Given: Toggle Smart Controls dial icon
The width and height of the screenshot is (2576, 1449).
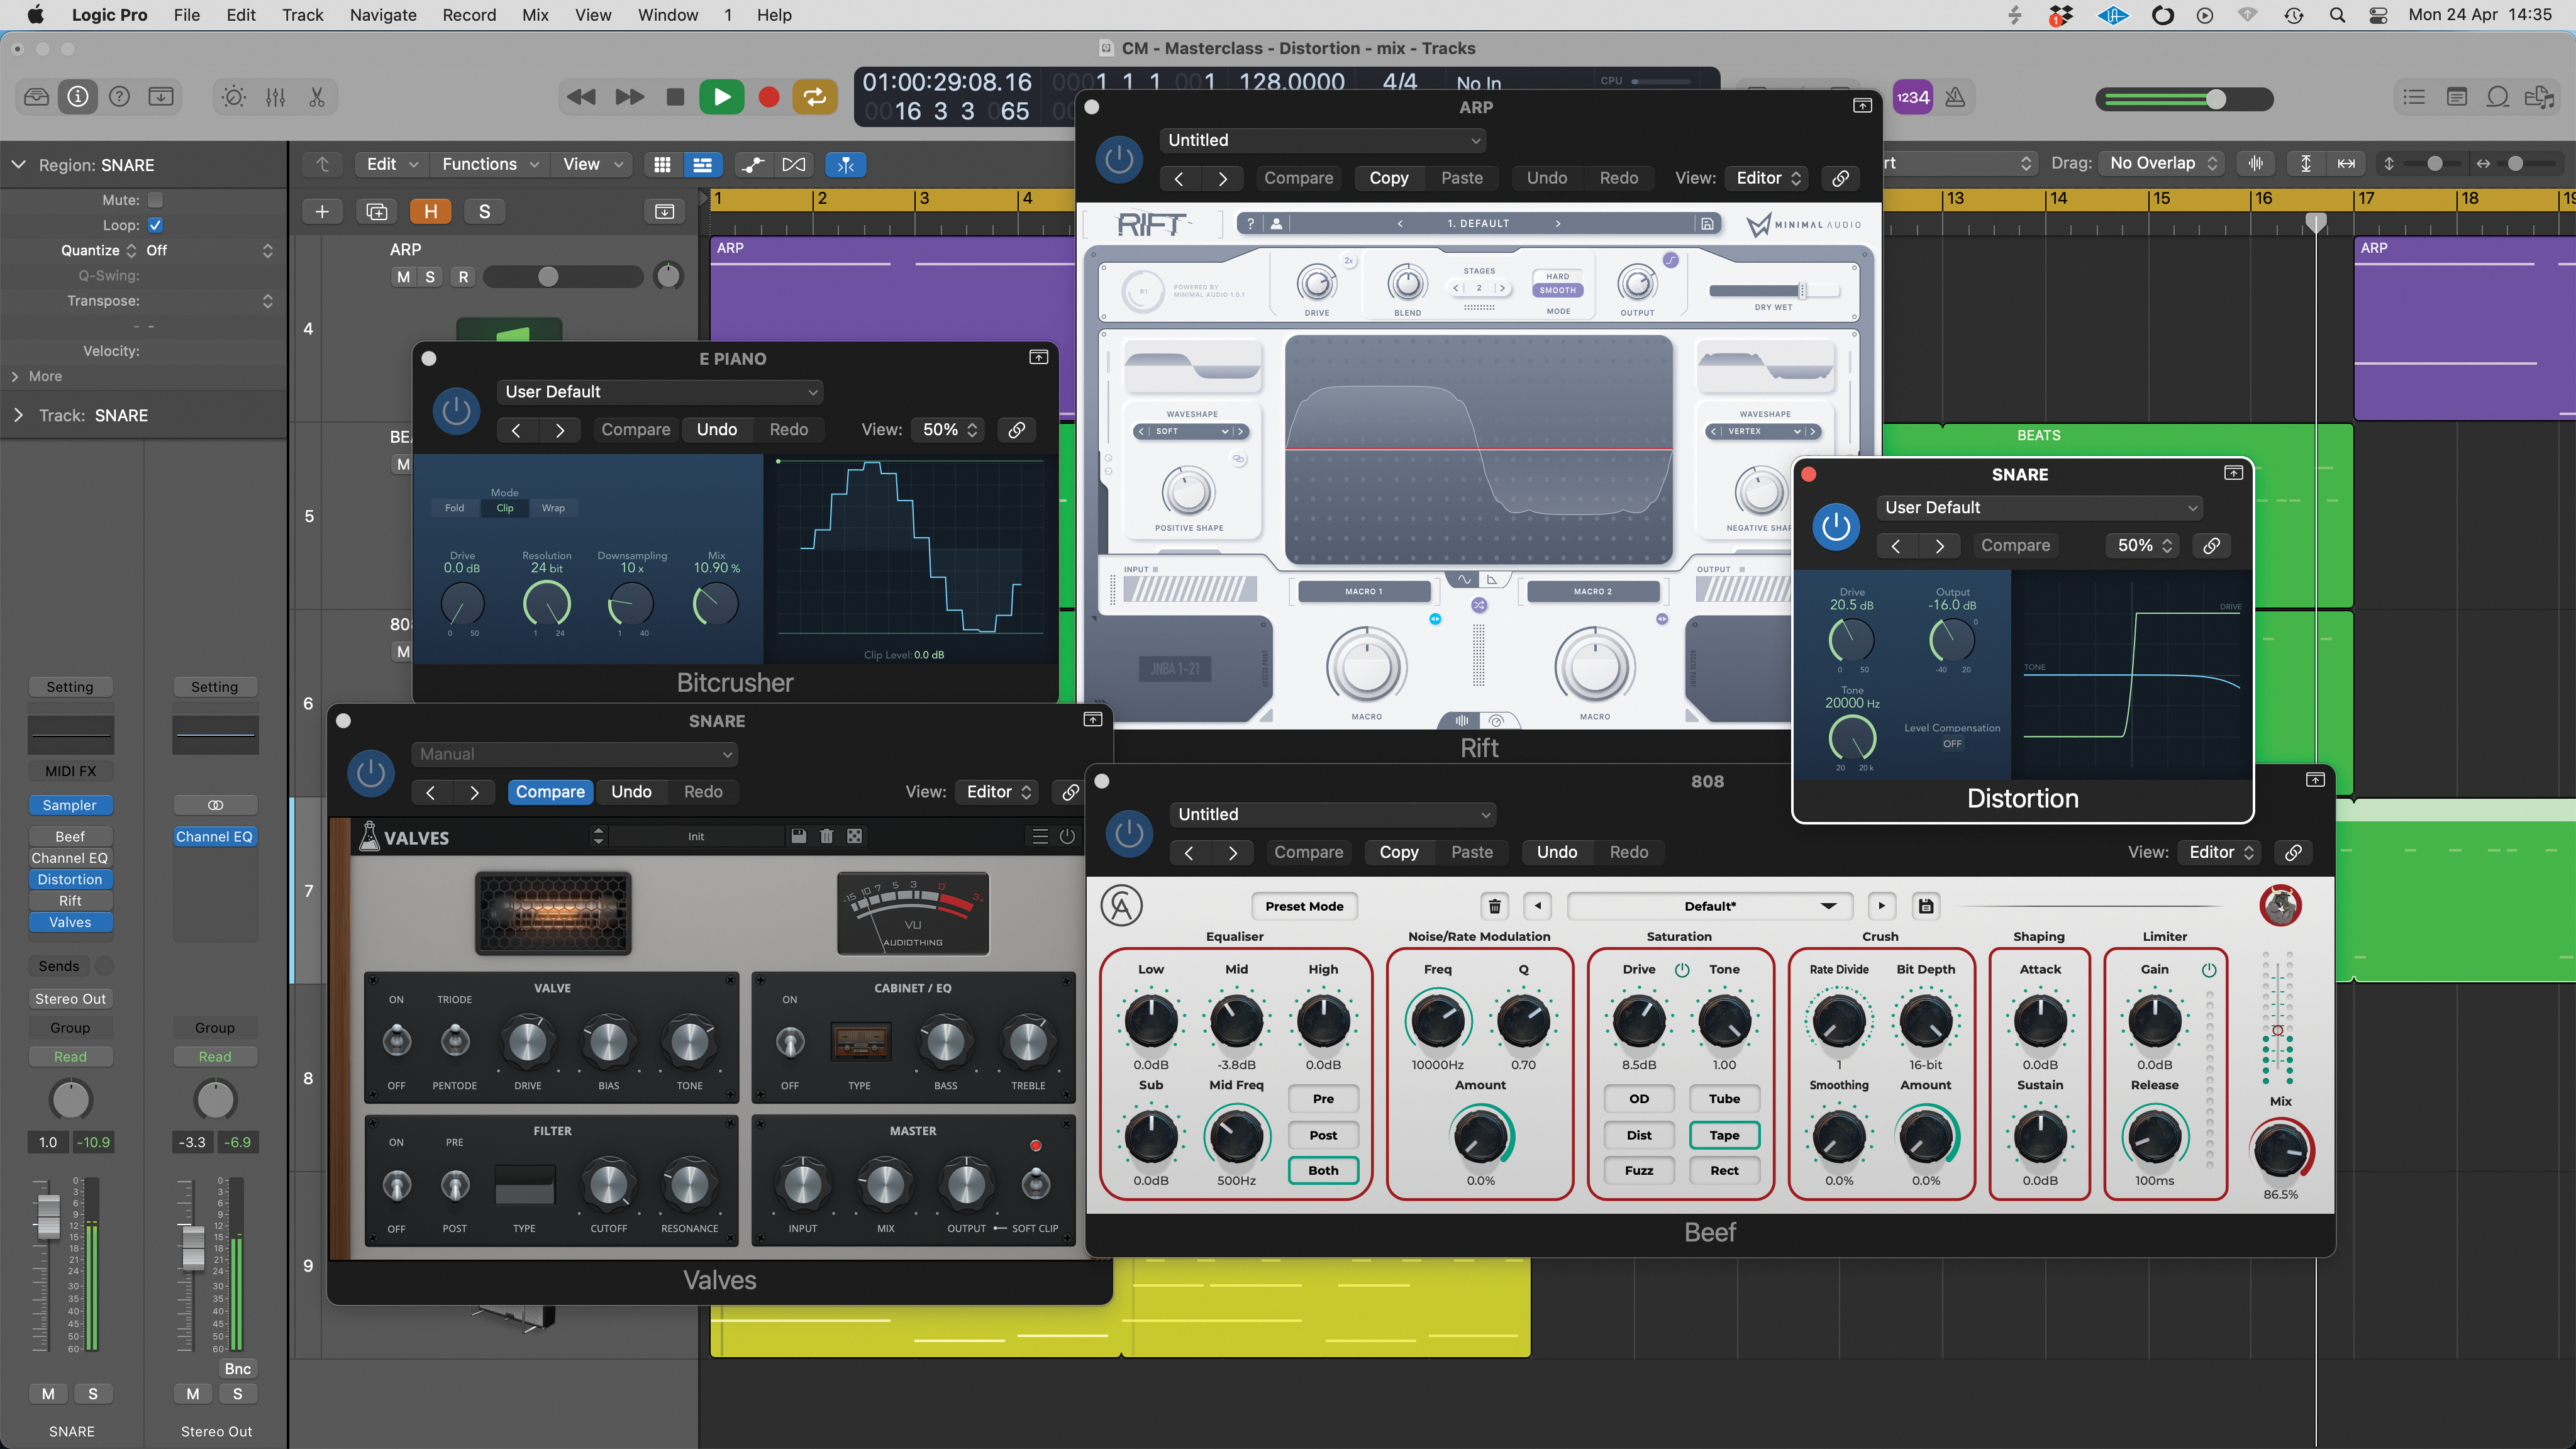Looking at the screenshot, I should tap(234, 97).
